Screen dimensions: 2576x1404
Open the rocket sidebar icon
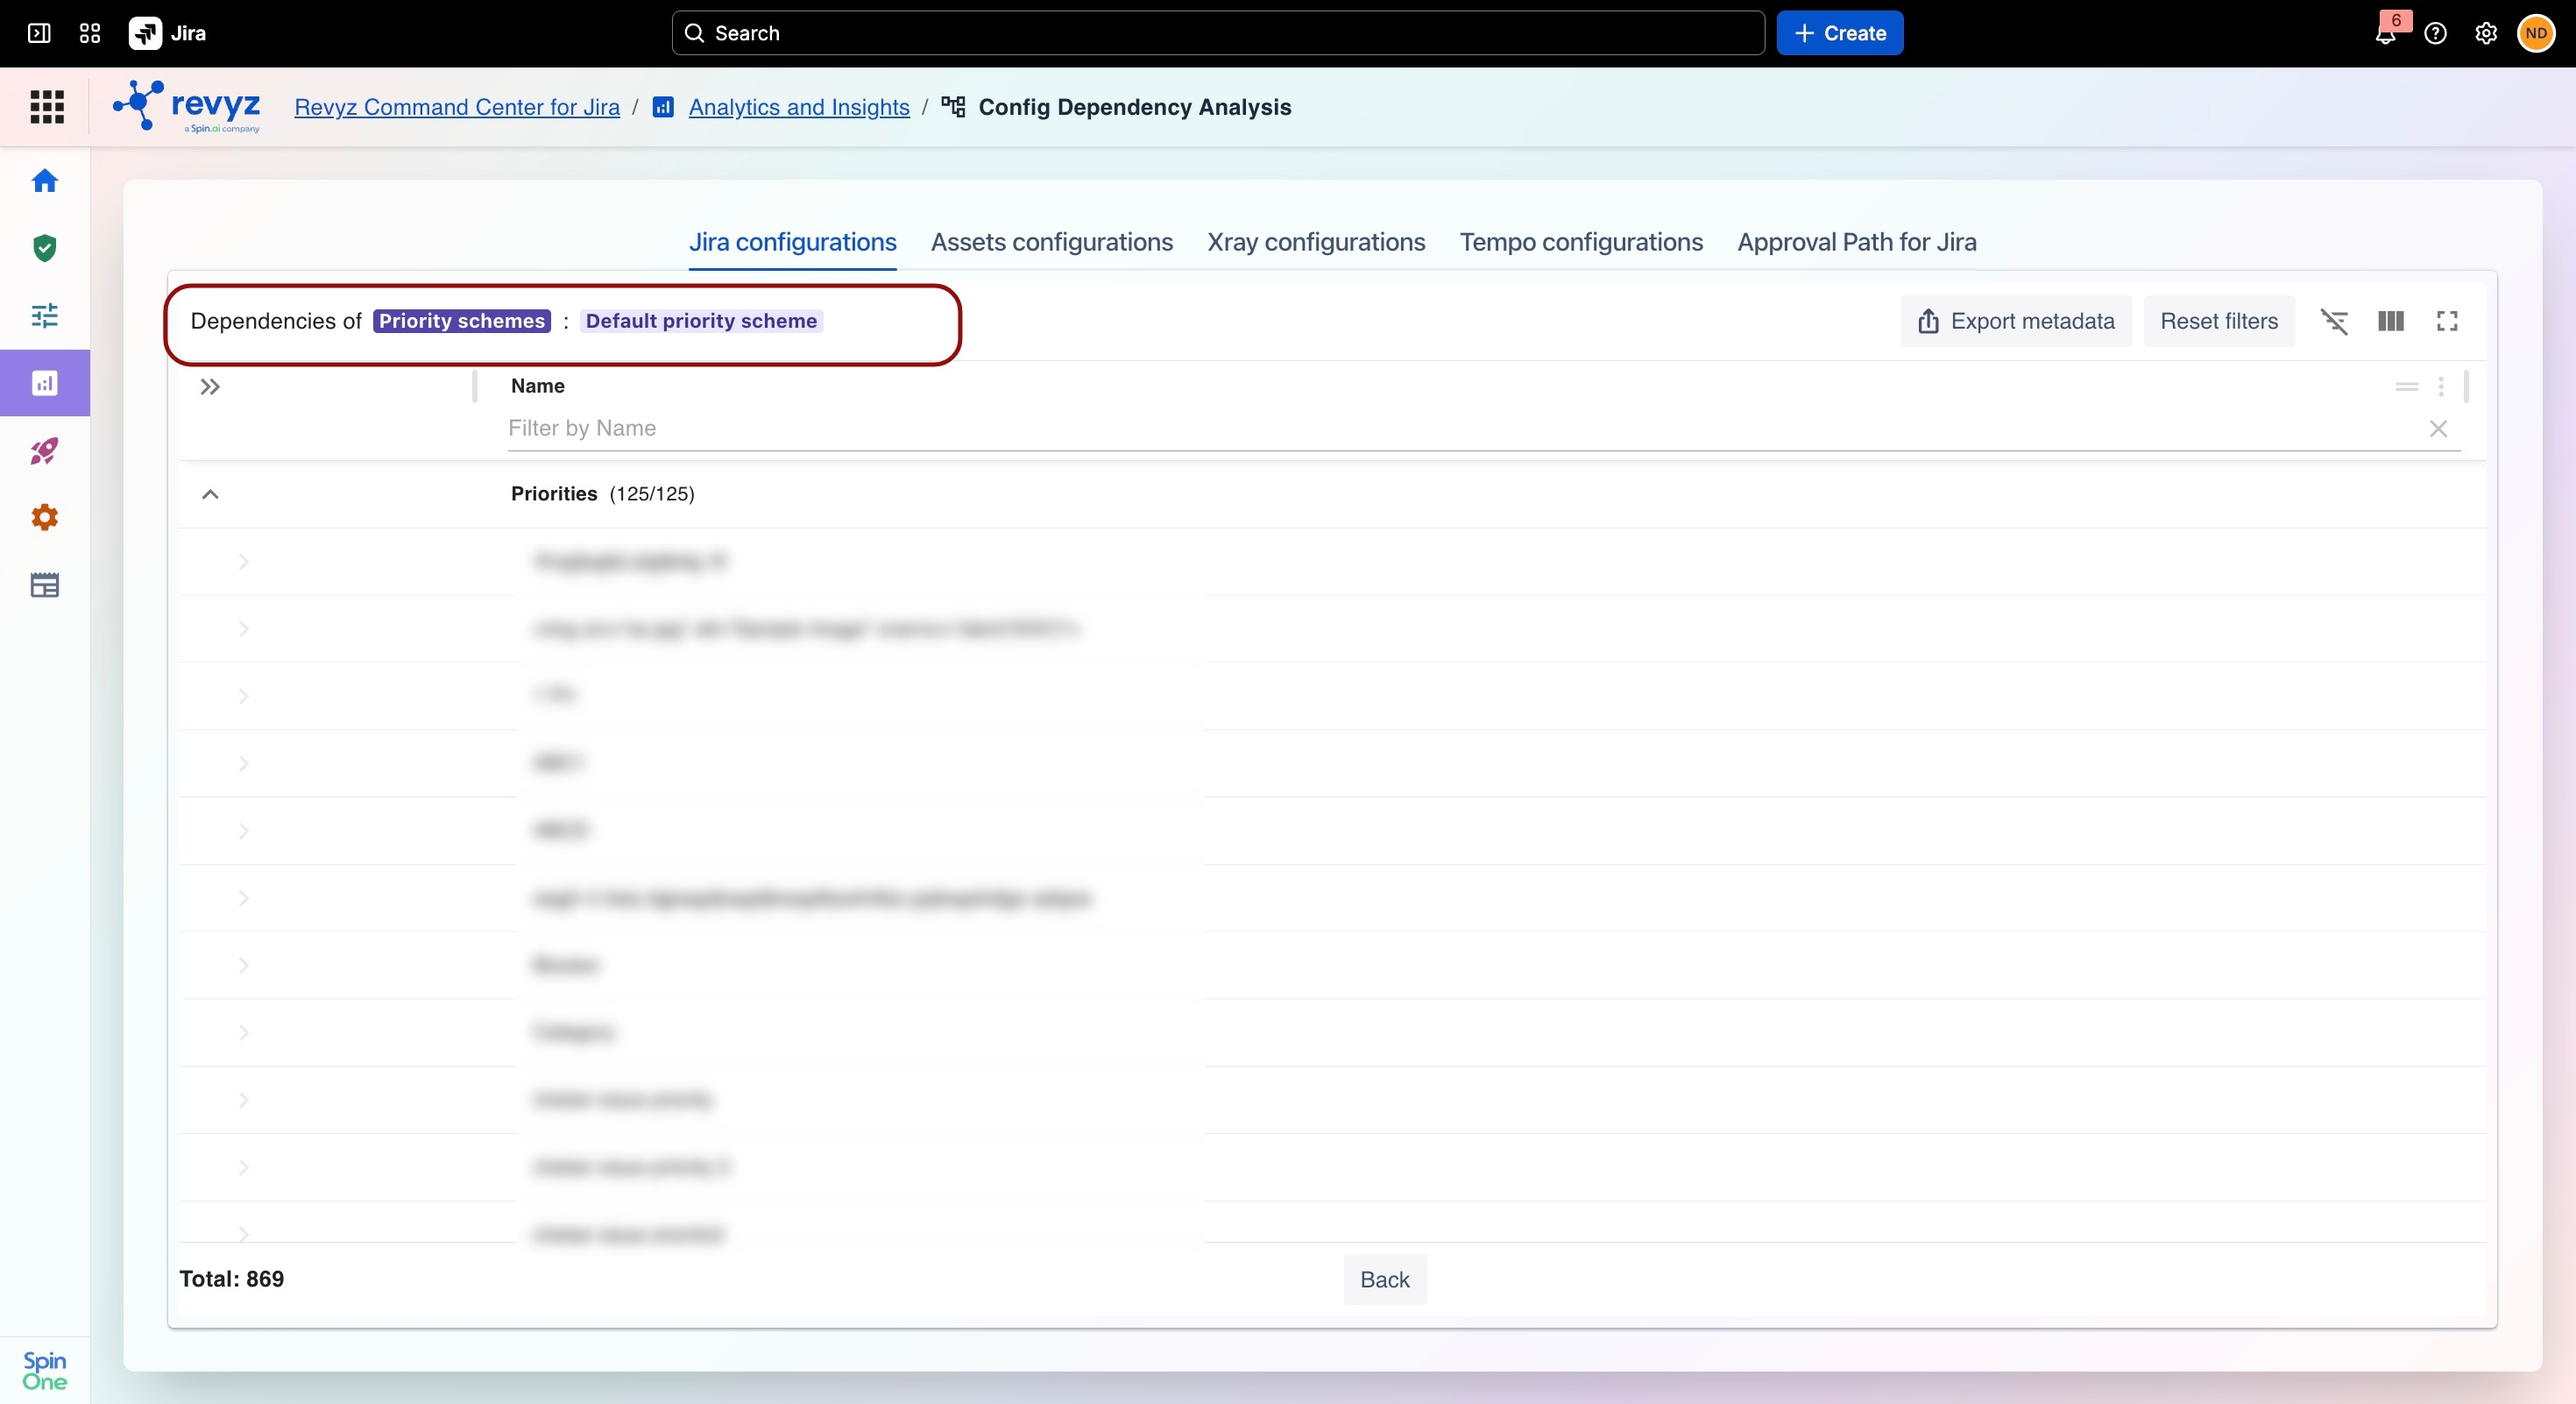point(45,451)
